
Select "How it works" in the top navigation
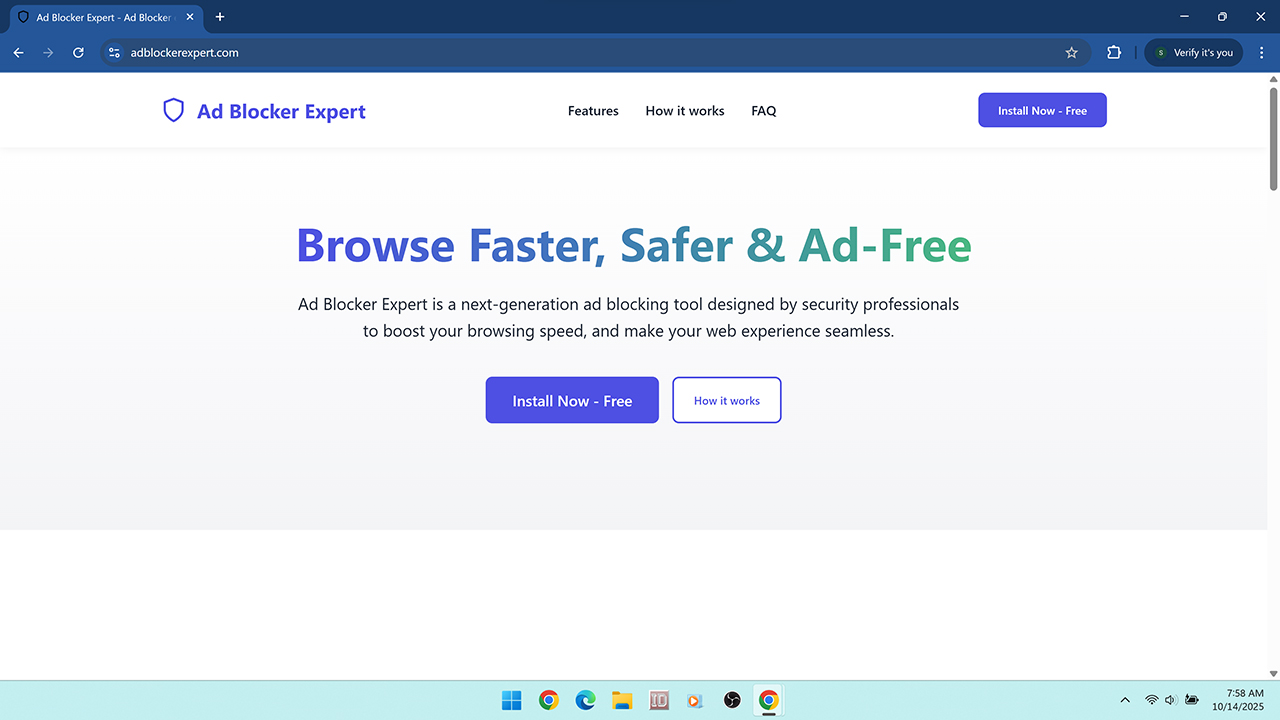click(x=685, y=111)
